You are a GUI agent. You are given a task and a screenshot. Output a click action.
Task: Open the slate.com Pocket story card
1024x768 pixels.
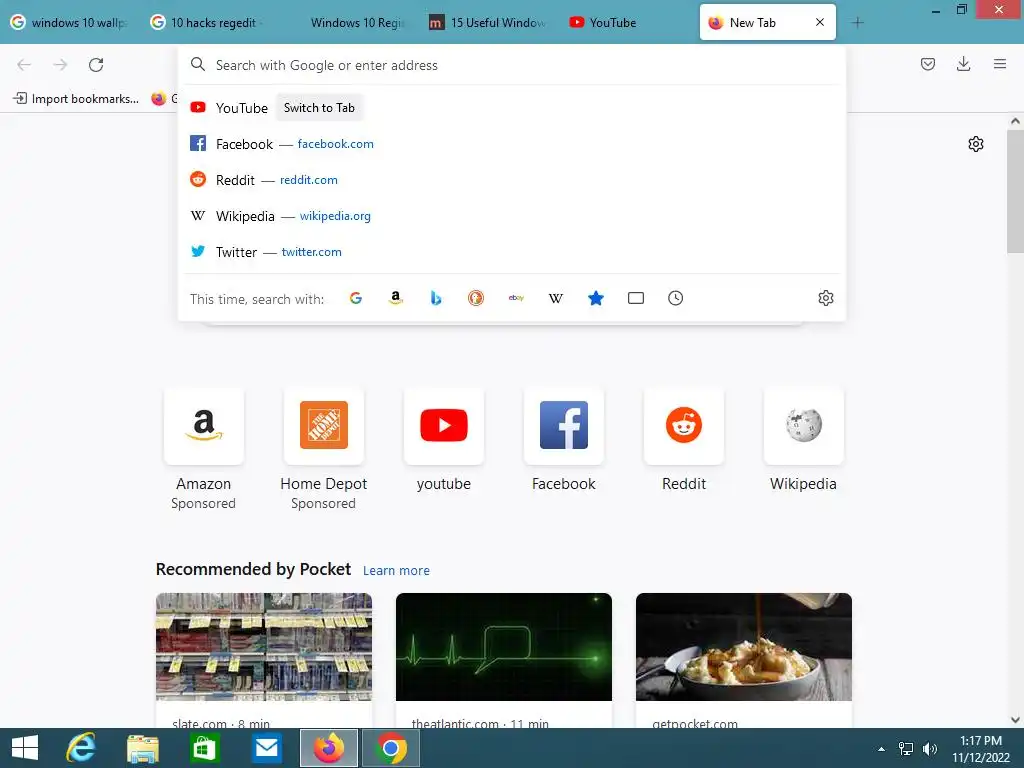pyautogui.click(x=264, y=660)
